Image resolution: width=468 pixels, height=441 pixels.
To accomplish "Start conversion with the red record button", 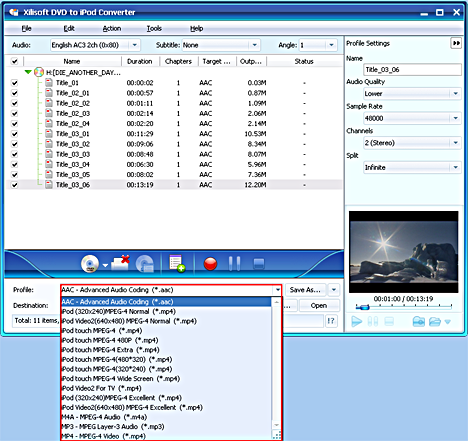I will (210, 264).
